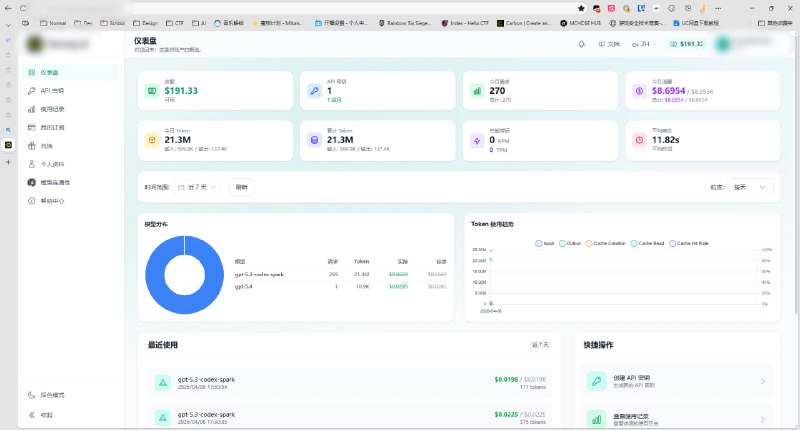Click the orange cube icon on 今日 Token card
Screen dimensions: 800x430
point(152,140)
